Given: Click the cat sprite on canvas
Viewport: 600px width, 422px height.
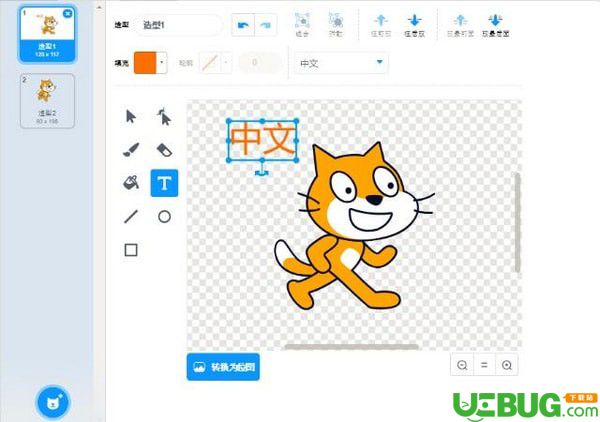Looking at the screenshot, I should tap(354, 226).
